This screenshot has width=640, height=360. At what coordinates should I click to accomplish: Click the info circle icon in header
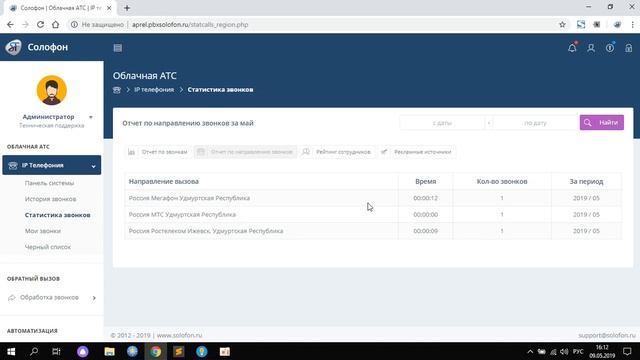coord(610,48)
